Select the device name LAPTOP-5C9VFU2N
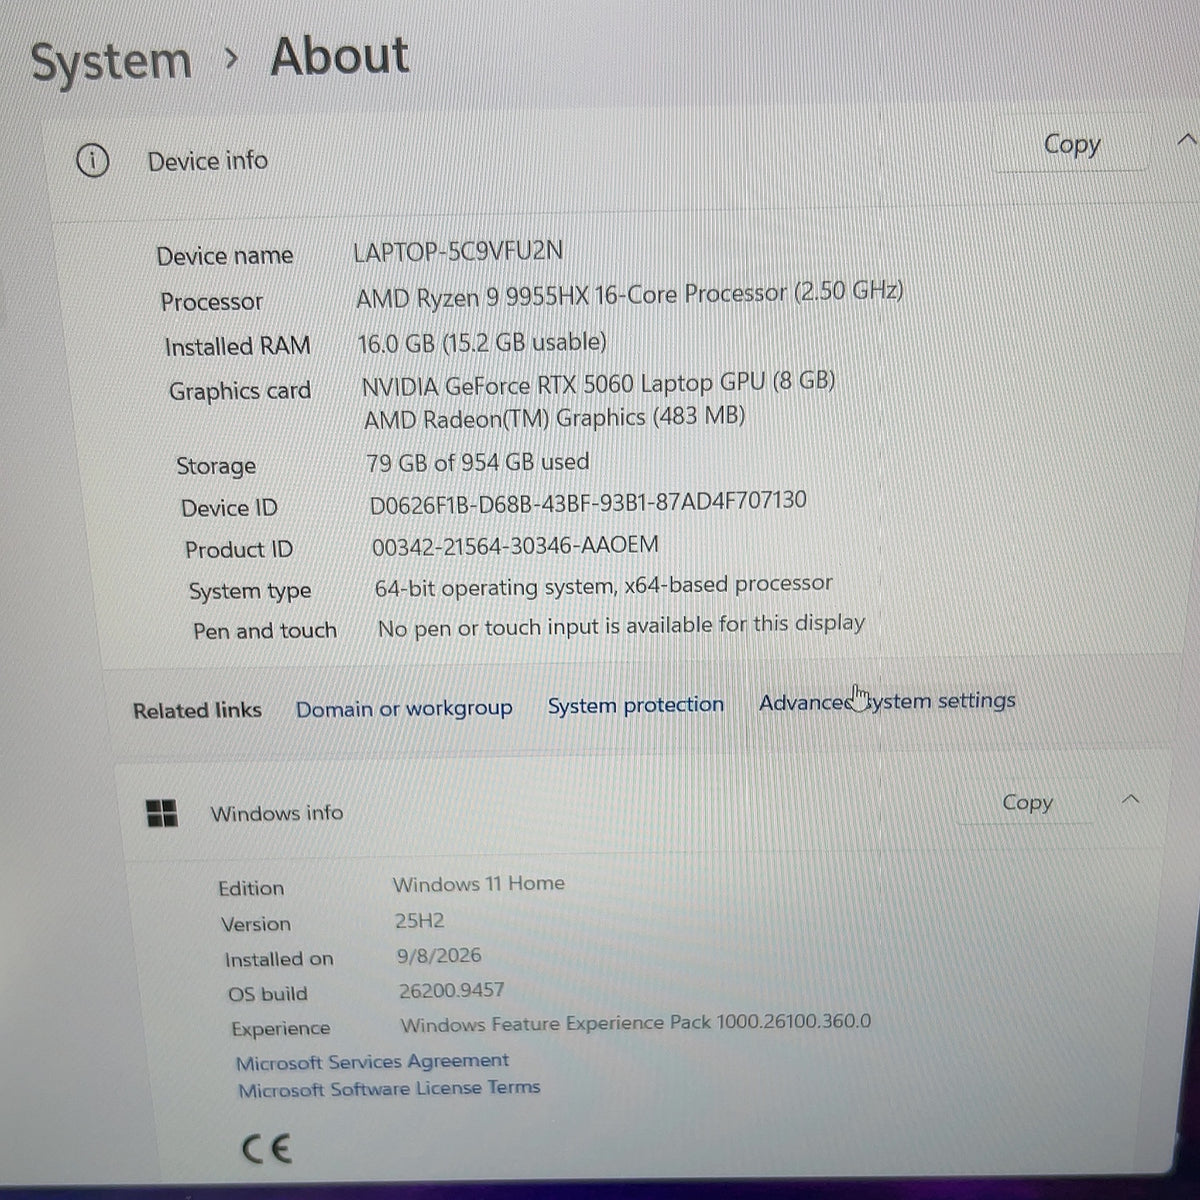This screenshot has height=1200, width=1200. pos(458,250)
